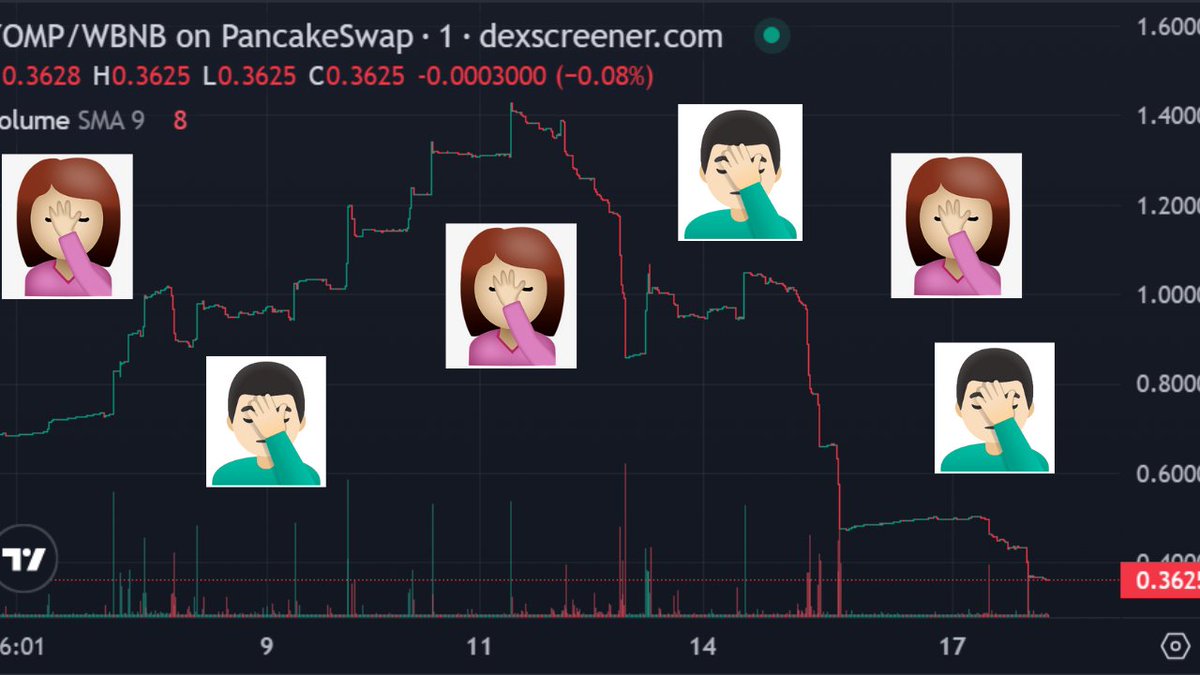Open chart settings hexagon icon
The image size is (1200, 675).
[1176, 647]
